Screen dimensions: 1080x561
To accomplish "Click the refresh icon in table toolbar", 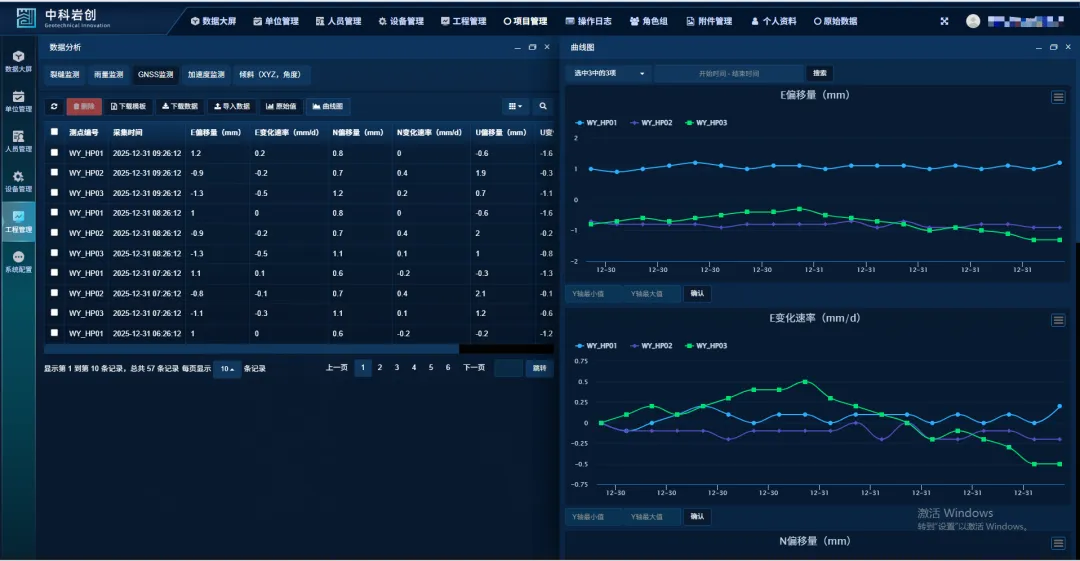I will point(54,106).
